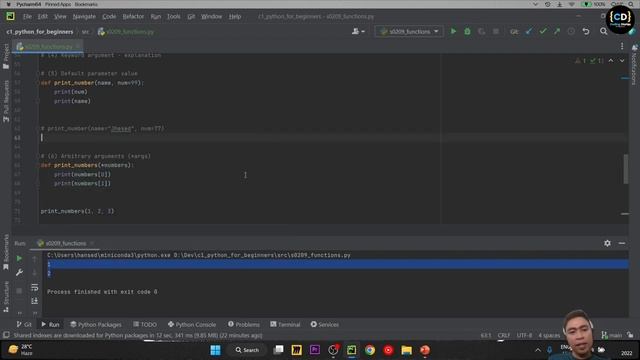640x360 pixels.
Task: Open Chrome from the taskbar
Action: pos(370,350)
